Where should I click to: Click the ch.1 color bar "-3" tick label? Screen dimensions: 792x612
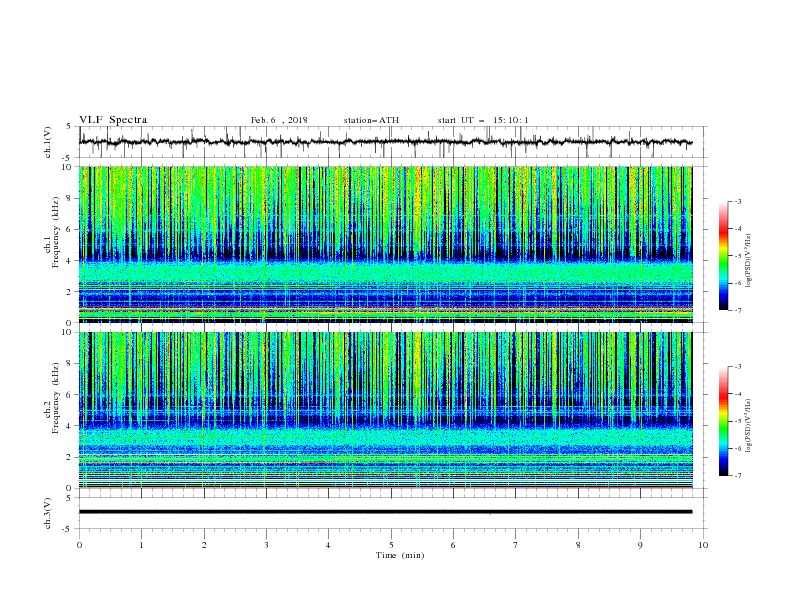(738, 201)
